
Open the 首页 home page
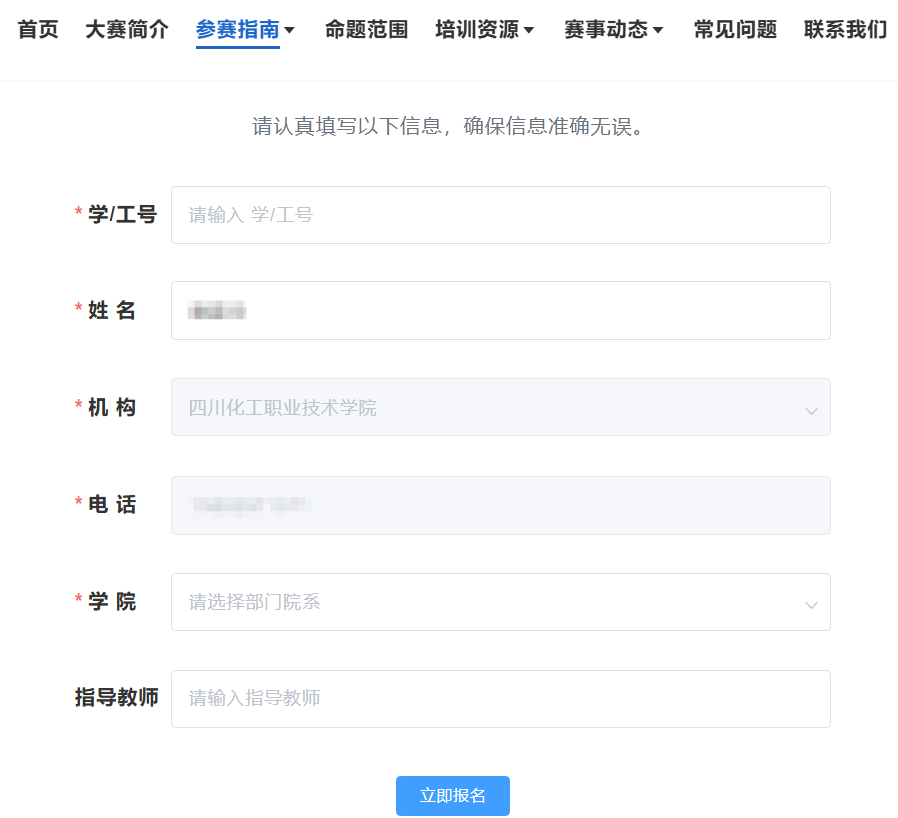[x=38, y=30]
